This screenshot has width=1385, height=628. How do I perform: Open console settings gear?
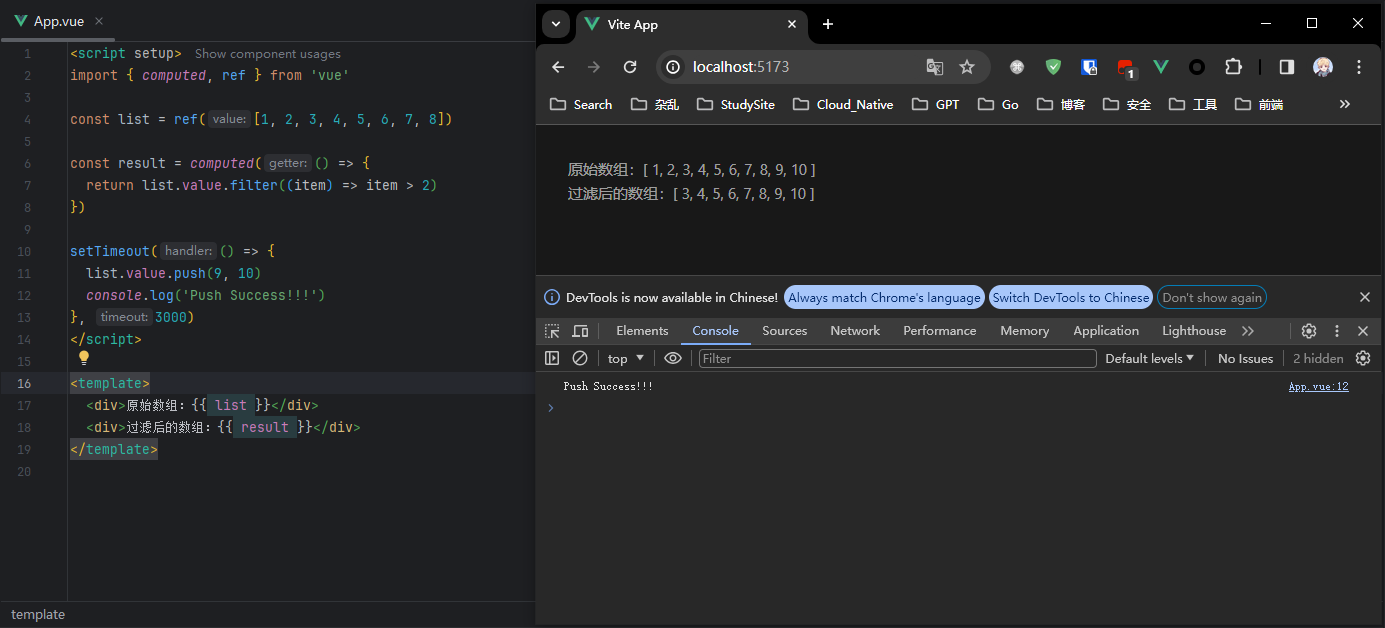click(1363, 358)
